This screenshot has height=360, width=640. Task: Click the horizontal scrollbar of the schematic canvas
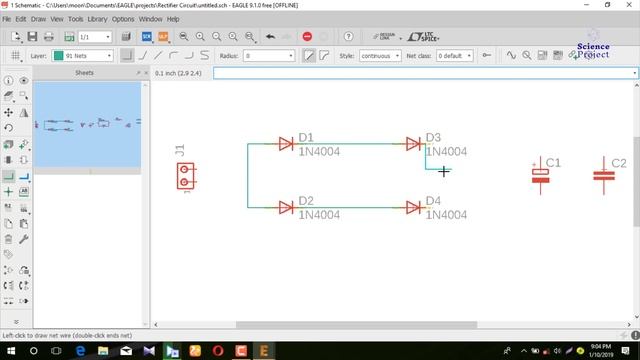click(356, 325)
